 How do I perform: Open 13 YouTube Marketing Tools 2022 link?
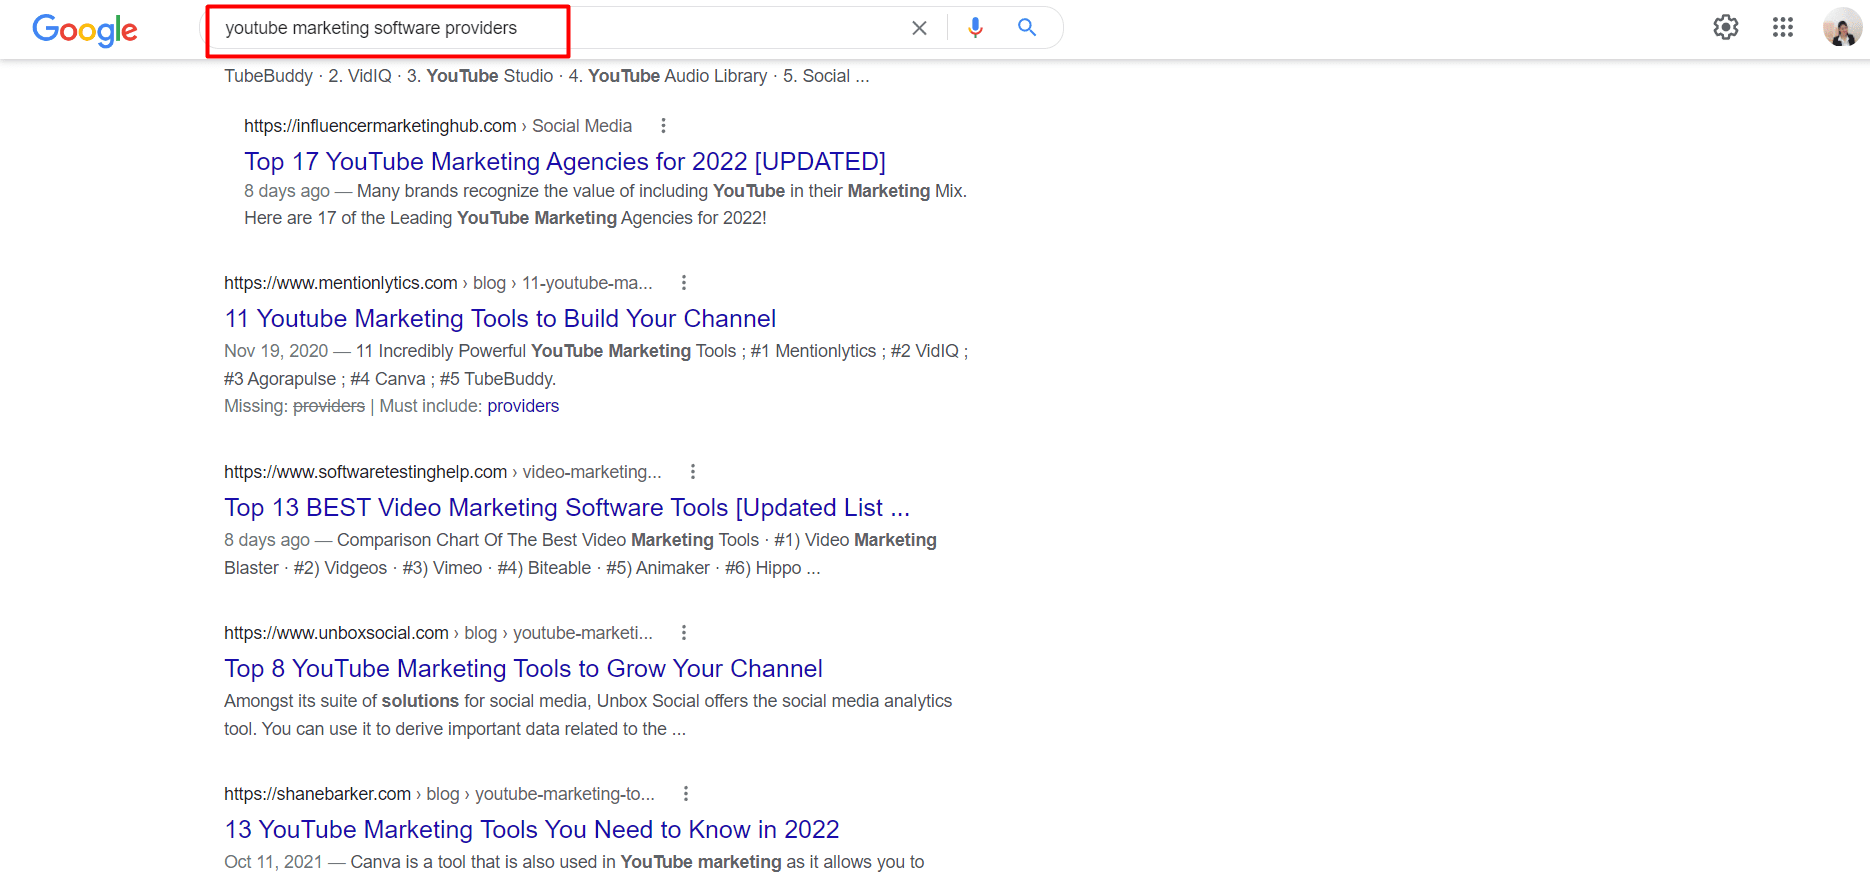click(532, 830)
